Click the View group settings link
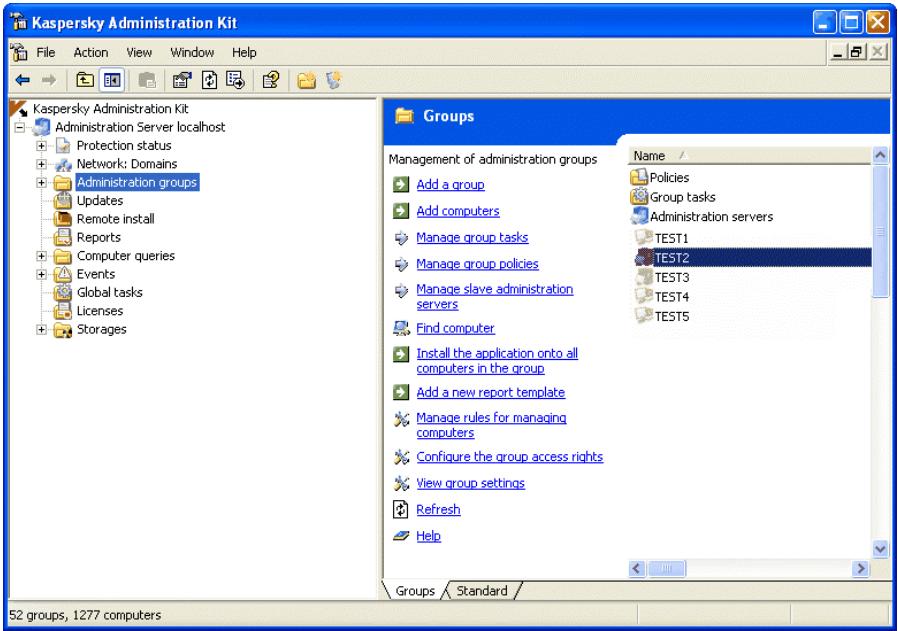 click(470, 483)
